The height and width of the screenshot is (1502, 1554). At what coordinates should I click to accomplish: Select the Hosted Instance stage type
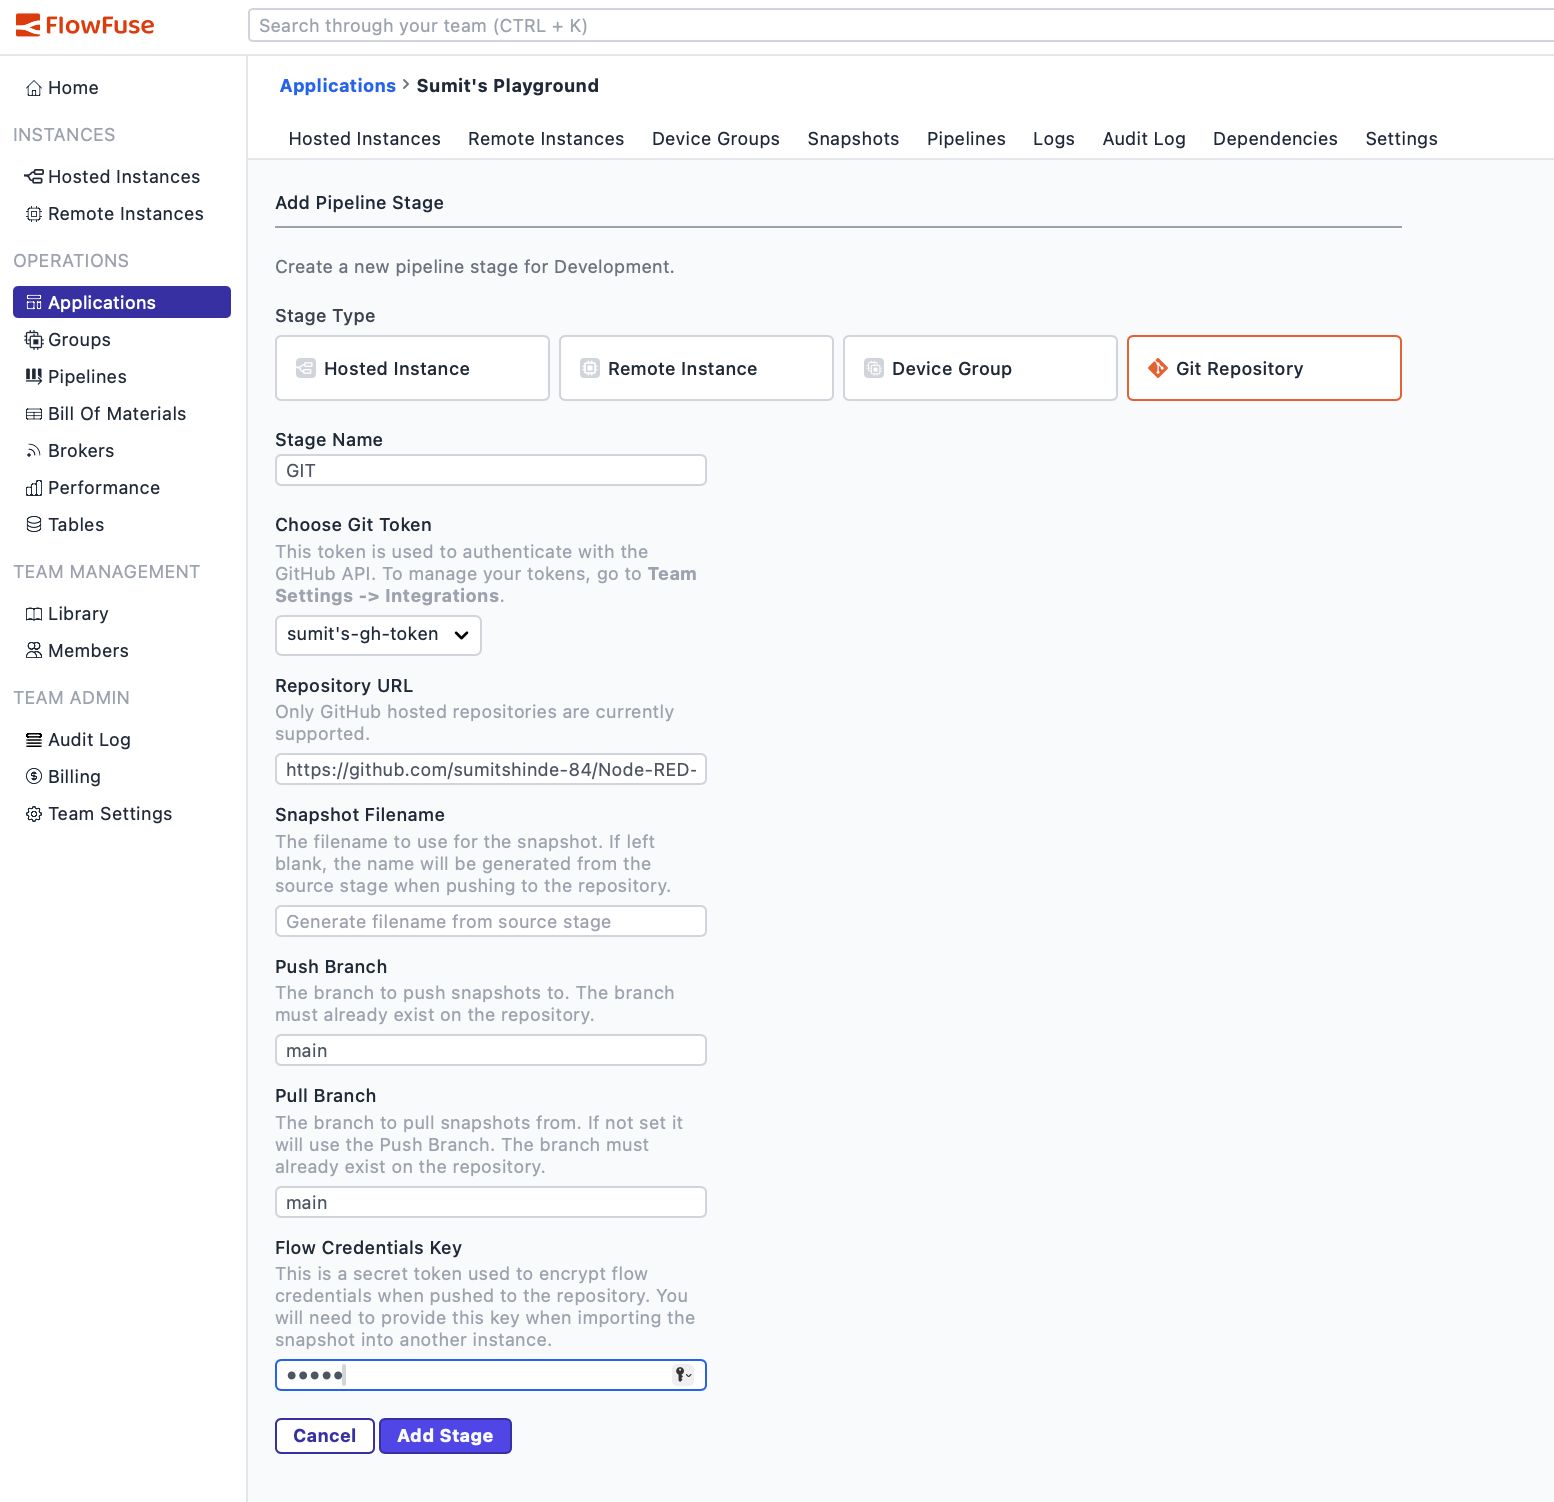point(411,368)
